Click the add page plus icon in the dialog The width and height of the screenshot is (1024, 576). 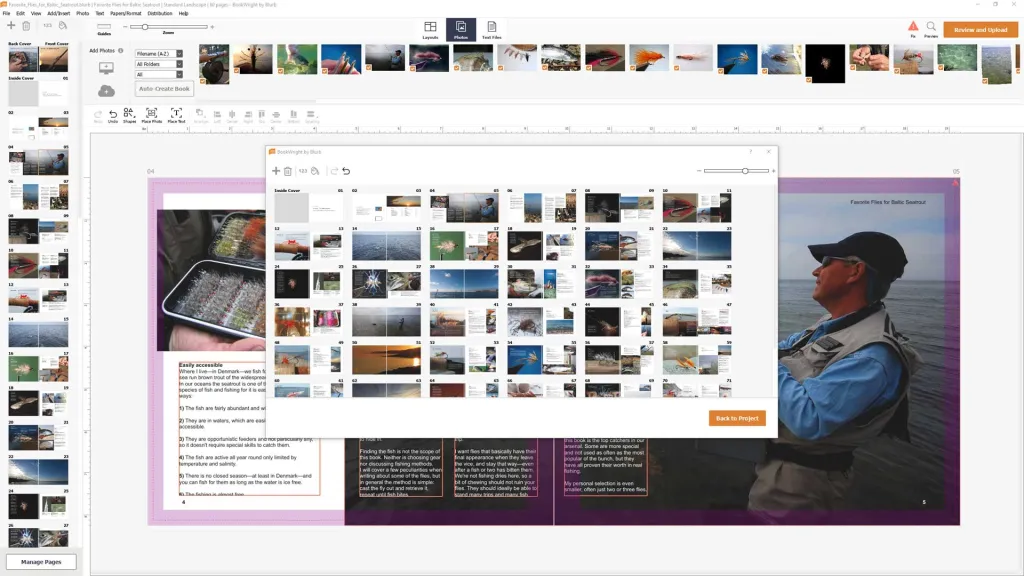tap(276, 171)
